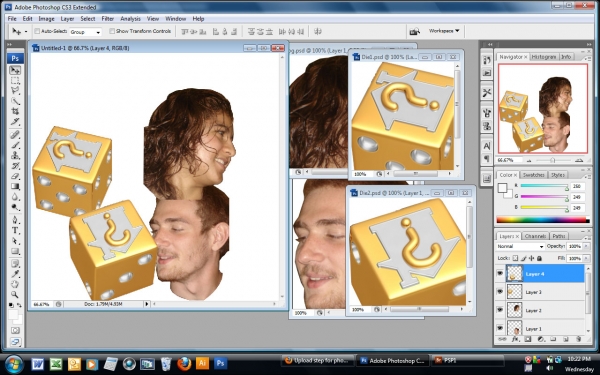Image resolution: width=600 pixels, height=375 pixels.
Task: Select the Dodge tool
Action: click(x=15, y=207)
